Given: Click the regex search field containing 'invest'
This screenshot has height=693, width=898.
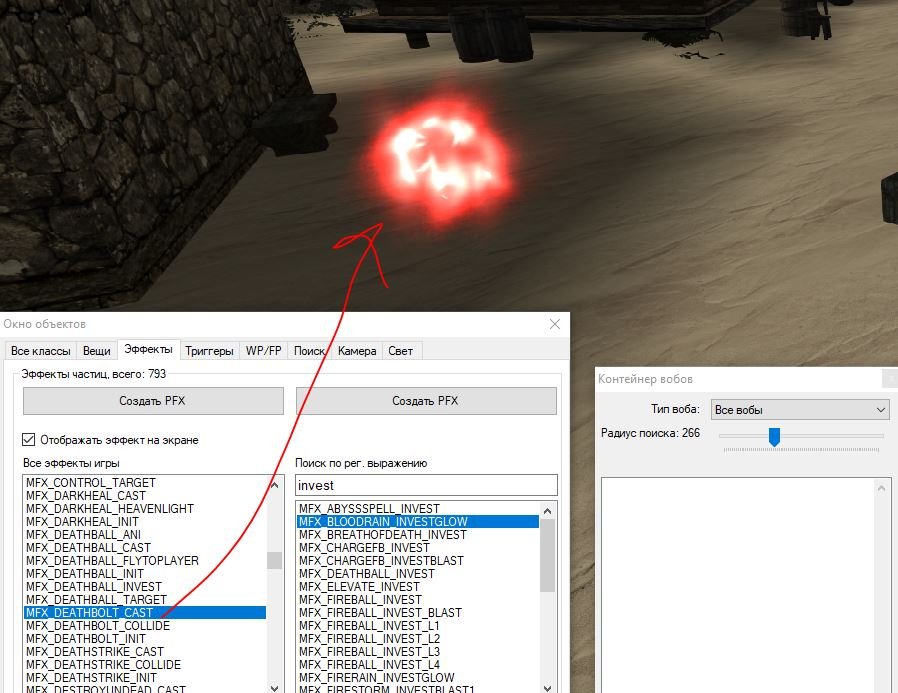Looking at the screenshot, I should click(425, 485).
